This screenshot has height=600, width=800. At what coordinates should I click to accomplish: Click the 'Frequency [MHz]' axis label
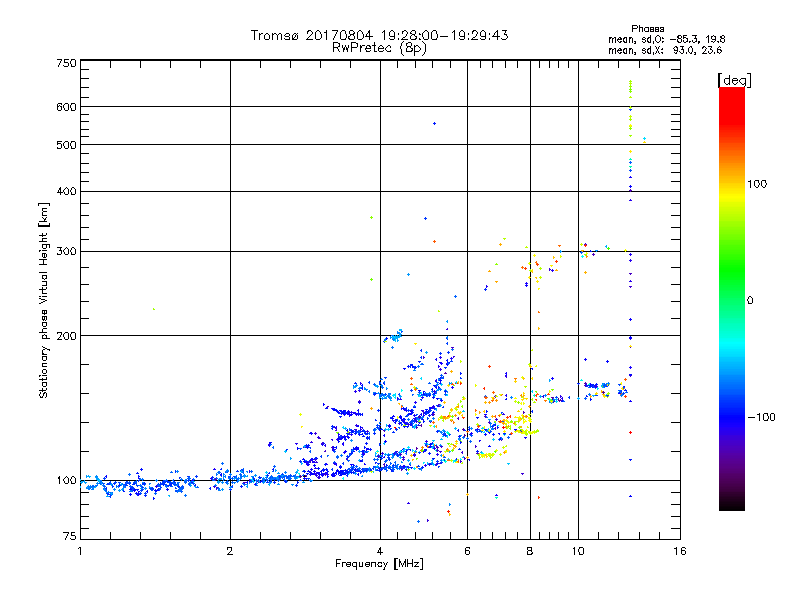click(379, 564)
